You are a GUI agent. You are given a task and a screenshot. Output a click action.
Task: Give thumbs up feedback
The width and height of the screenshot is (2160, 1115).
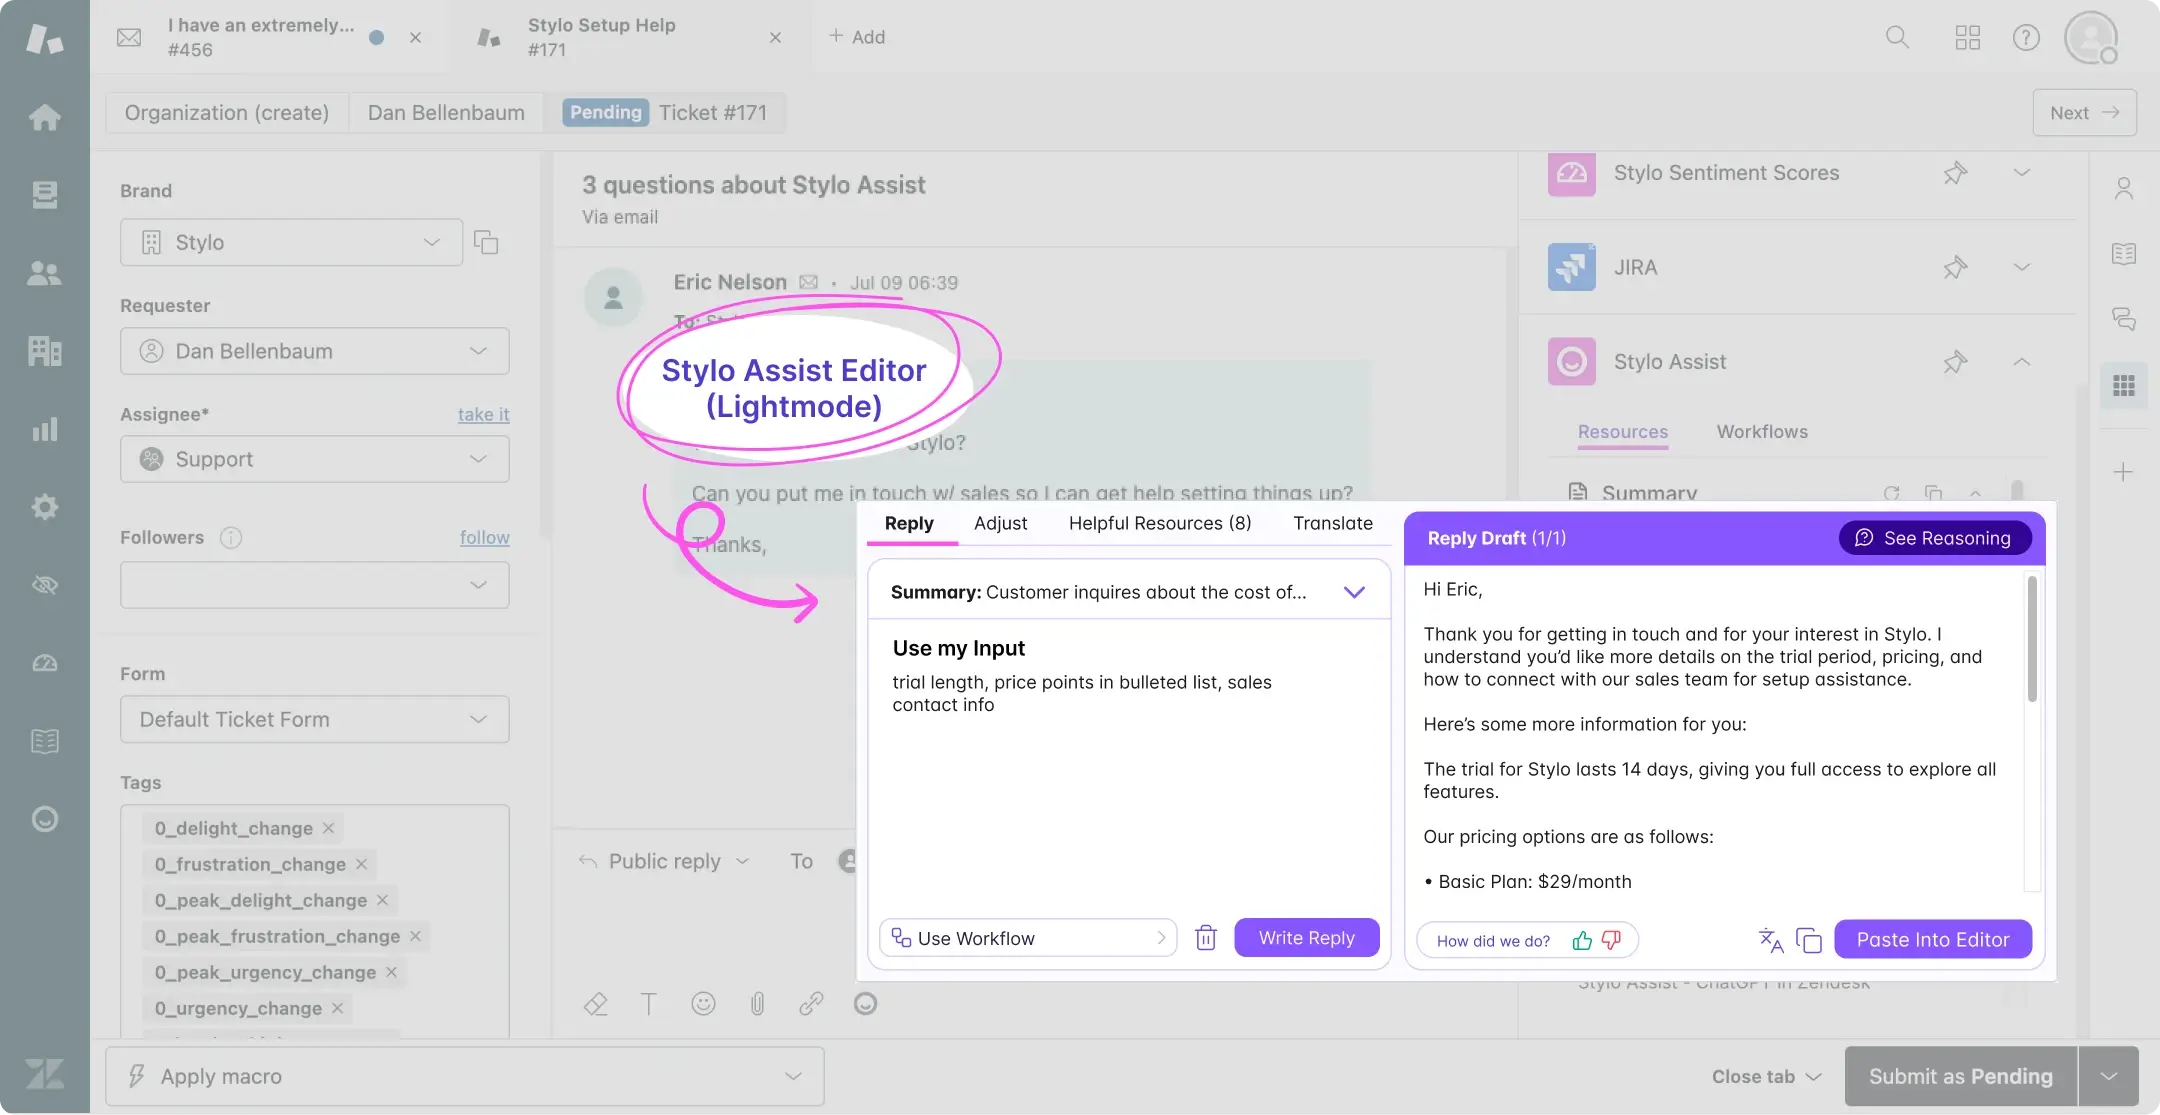point(1582,940)
